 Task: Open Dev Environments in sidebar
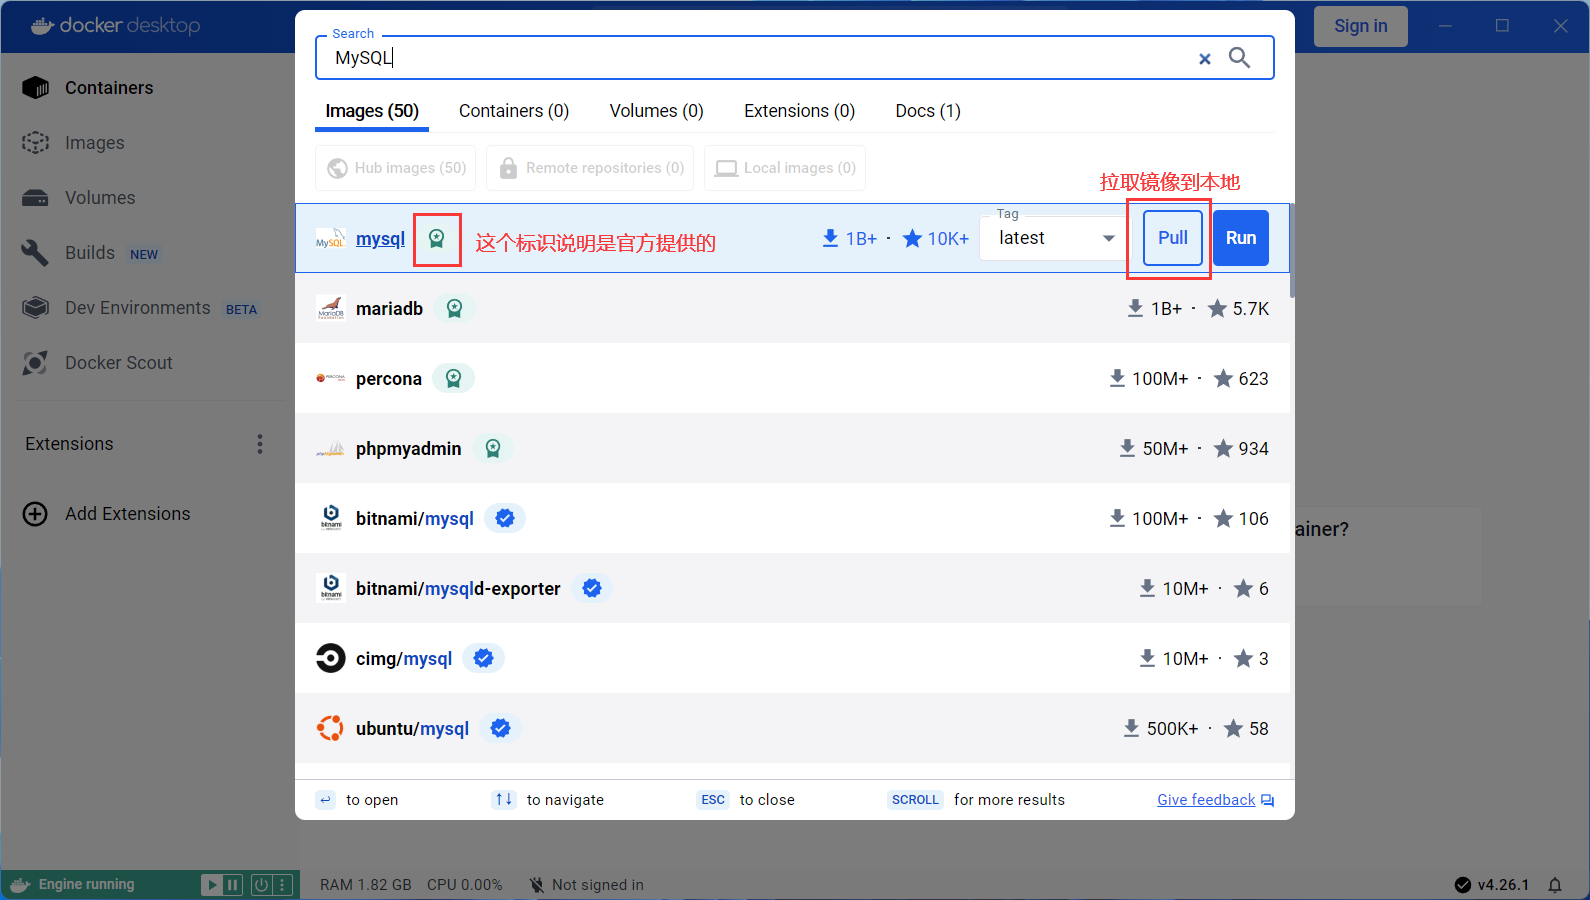[x=138, y=308]
